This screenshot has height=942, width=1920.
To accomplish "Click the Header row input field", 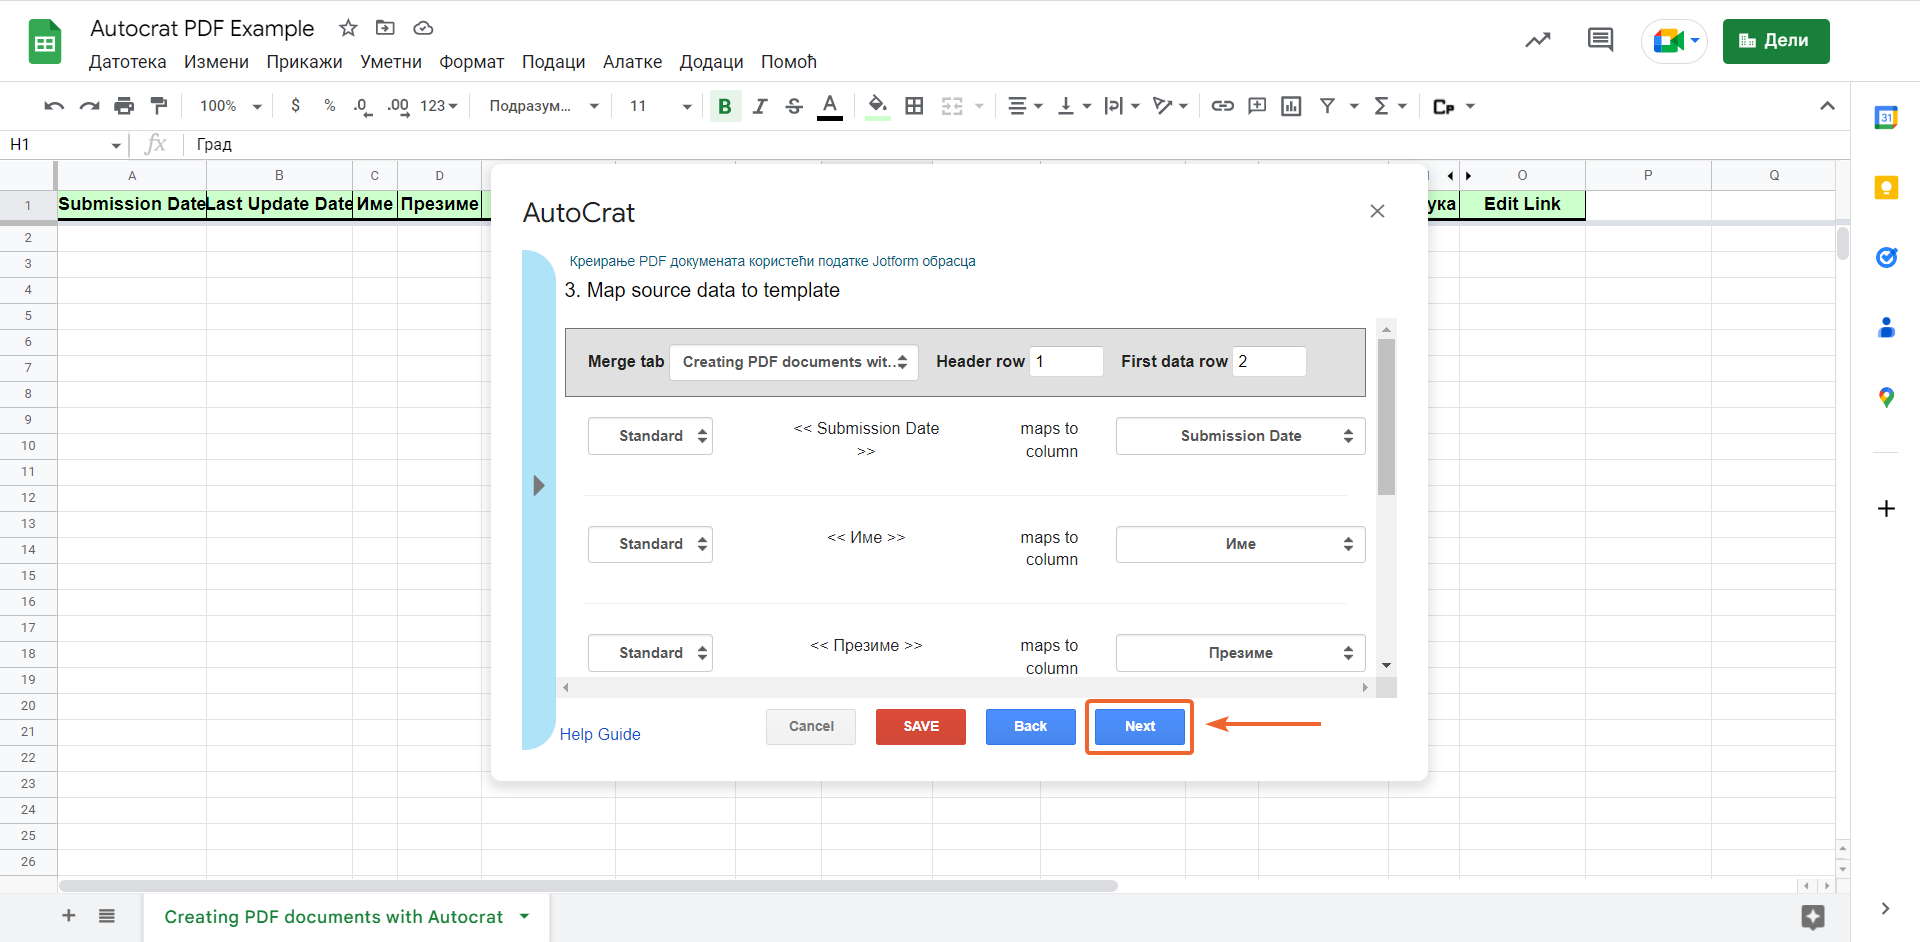I will coord(1066,362).
